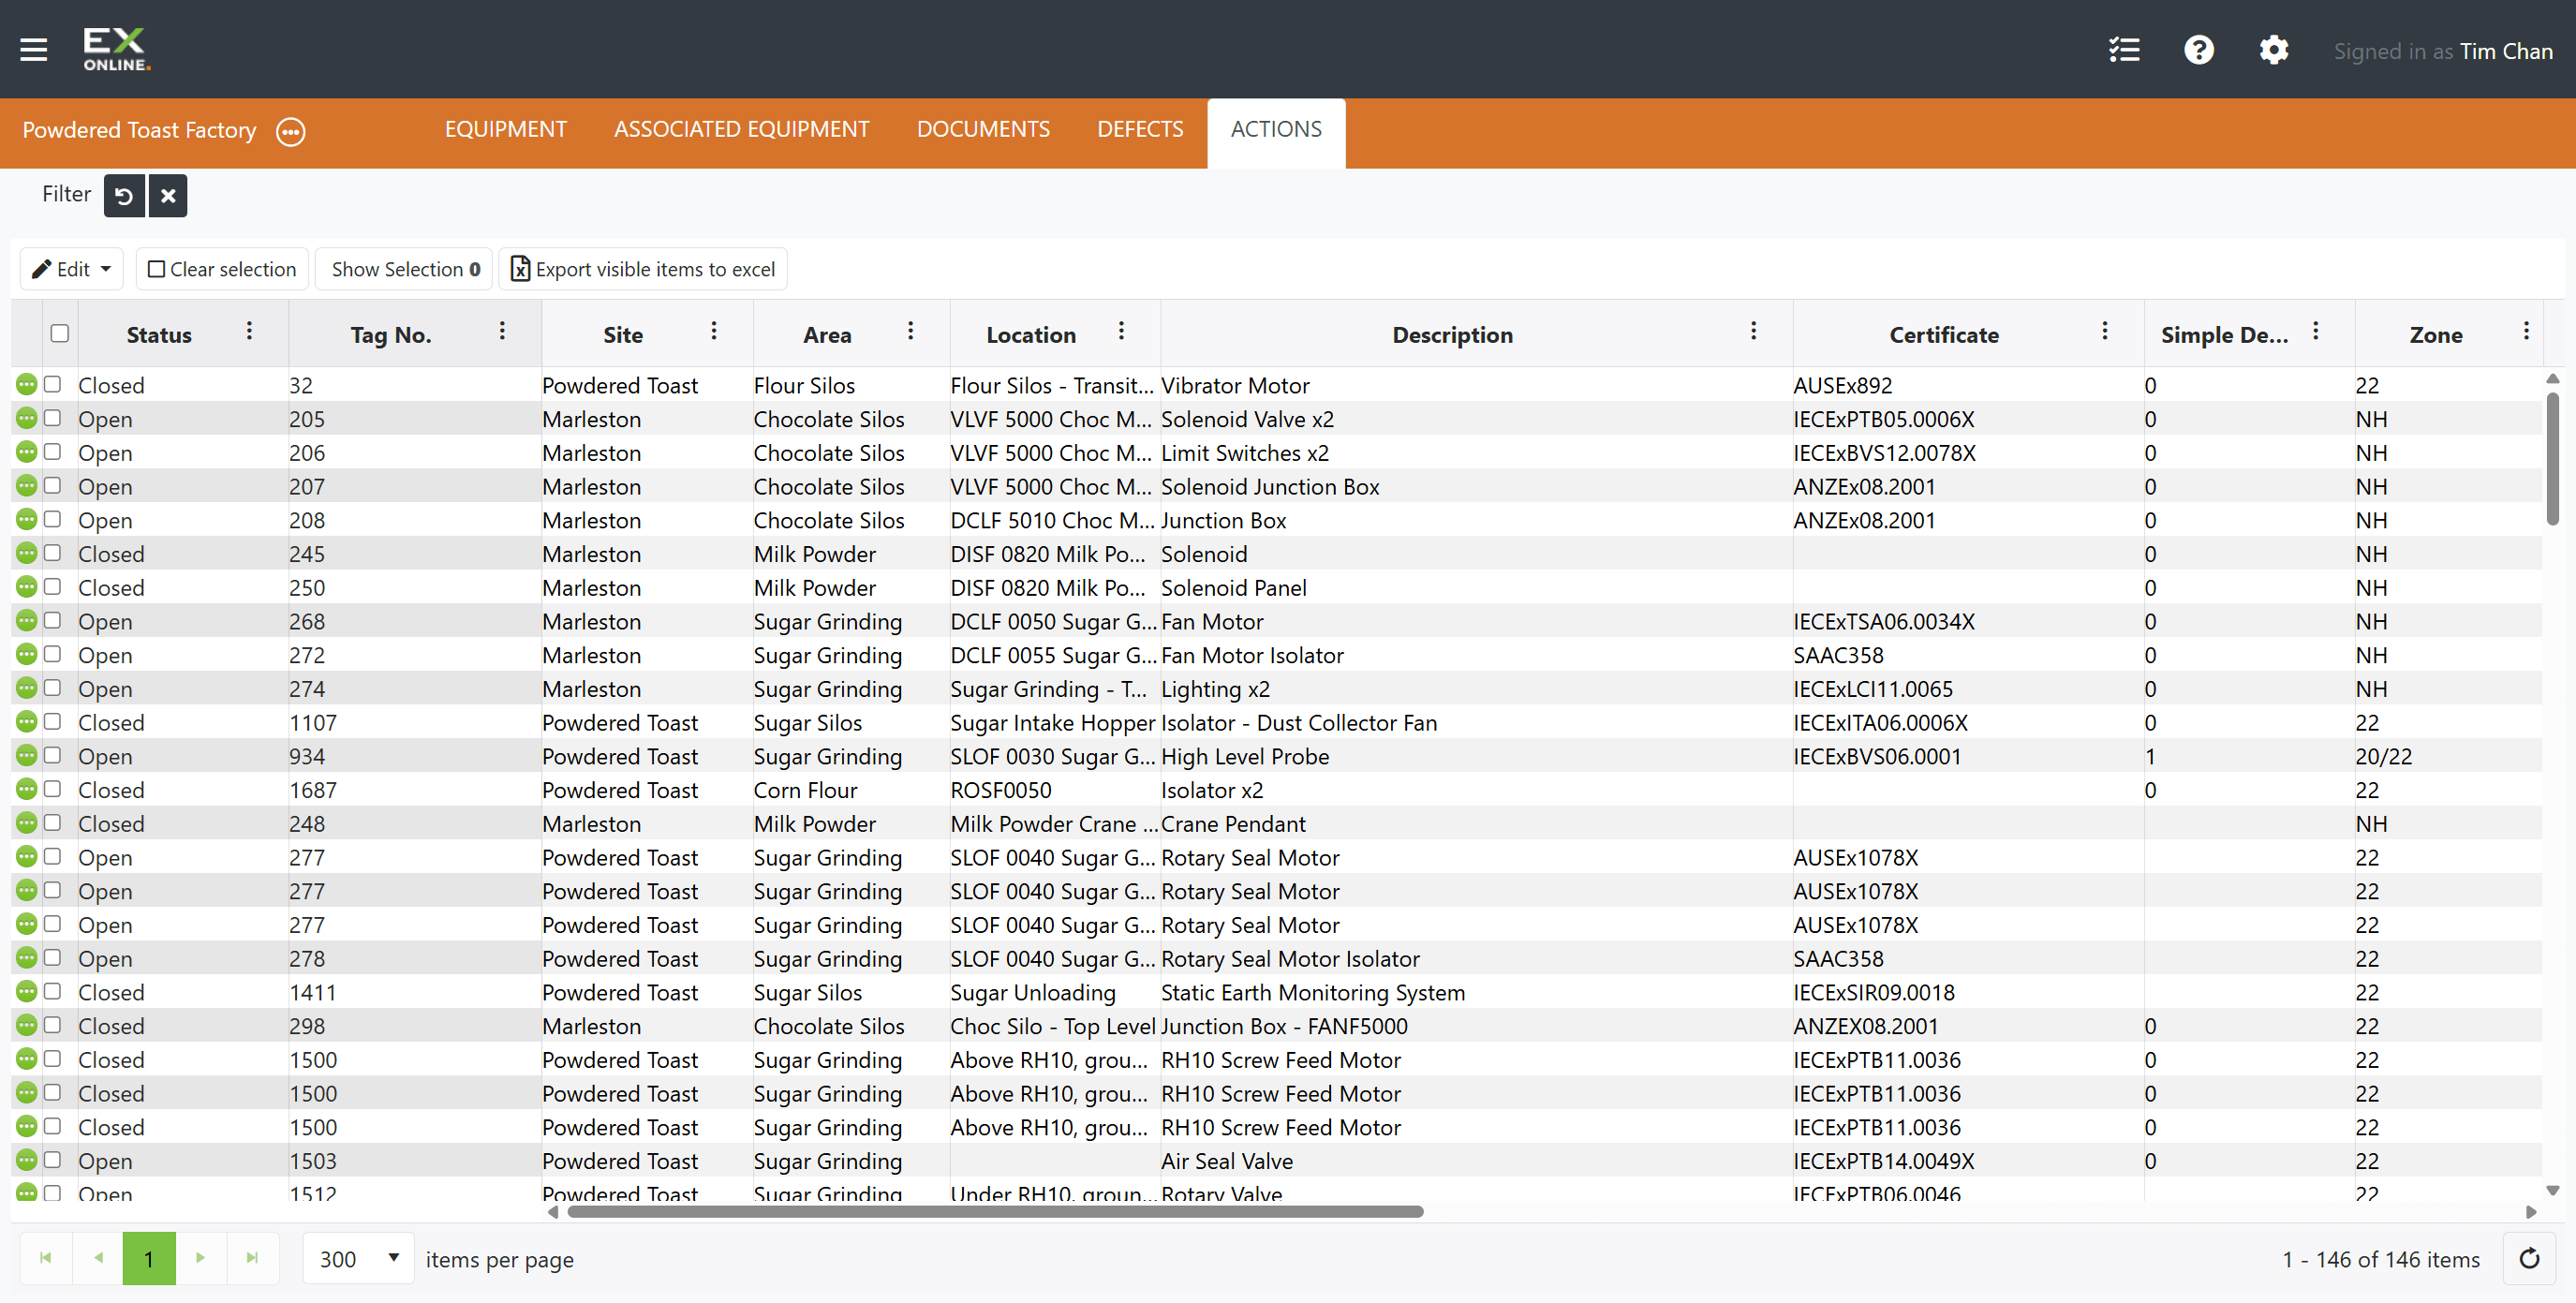This screenshot has width=2576, height=1303.
Task: Open row menu for tag 1107
Action: coord(27,721)
